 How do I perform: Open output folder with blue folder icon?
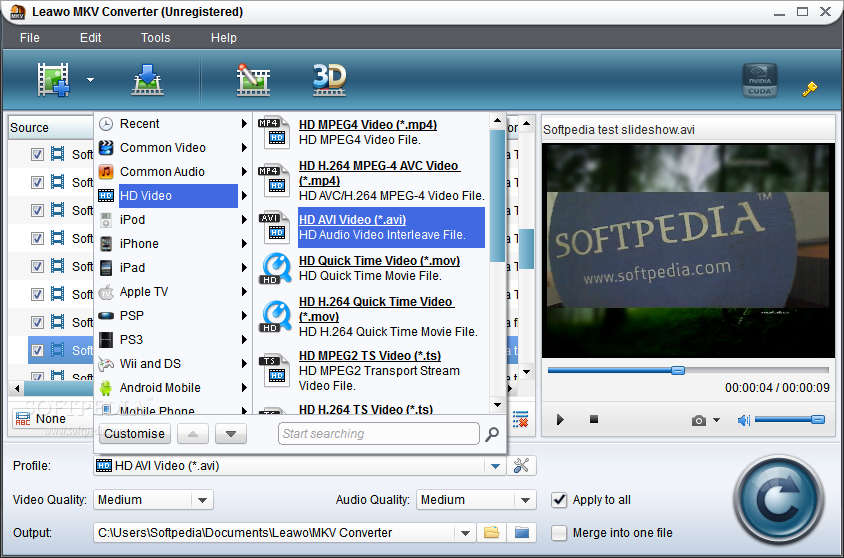tap(522, 533)
